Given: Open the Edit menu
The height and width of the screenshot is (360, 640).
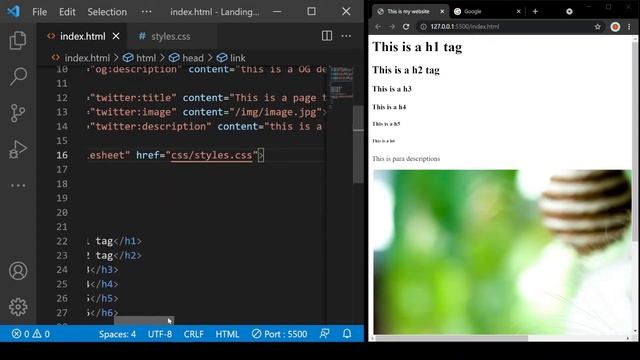Looking at the screenshot, I should pyautogui.click(x=67, y=12).
